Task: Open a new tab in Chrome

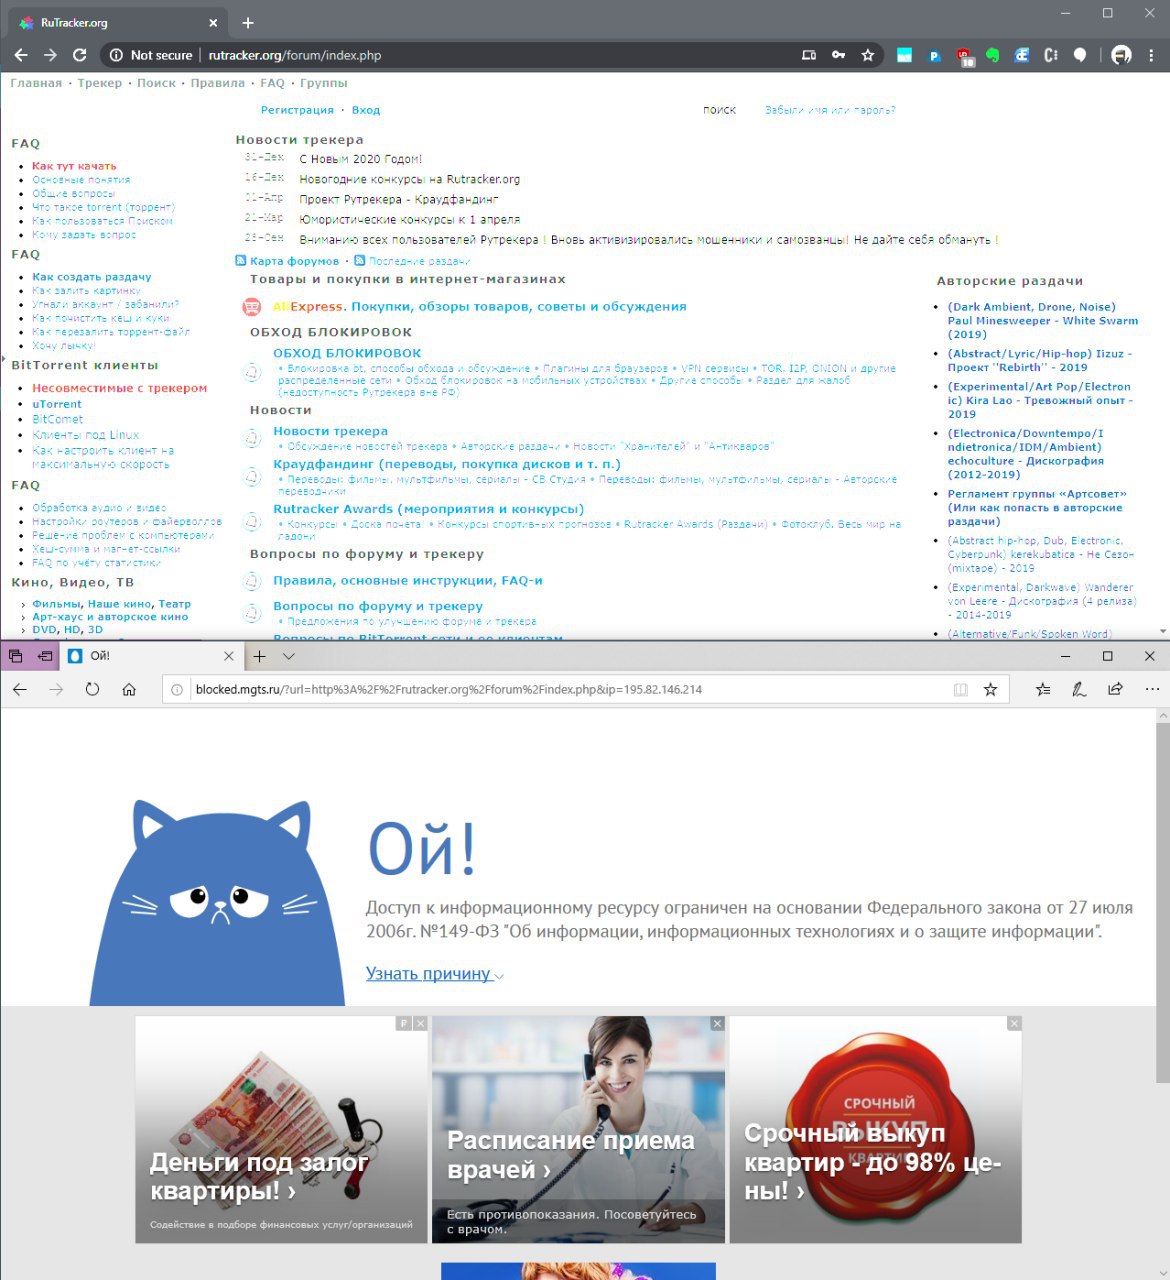Action: pos(248,22)
